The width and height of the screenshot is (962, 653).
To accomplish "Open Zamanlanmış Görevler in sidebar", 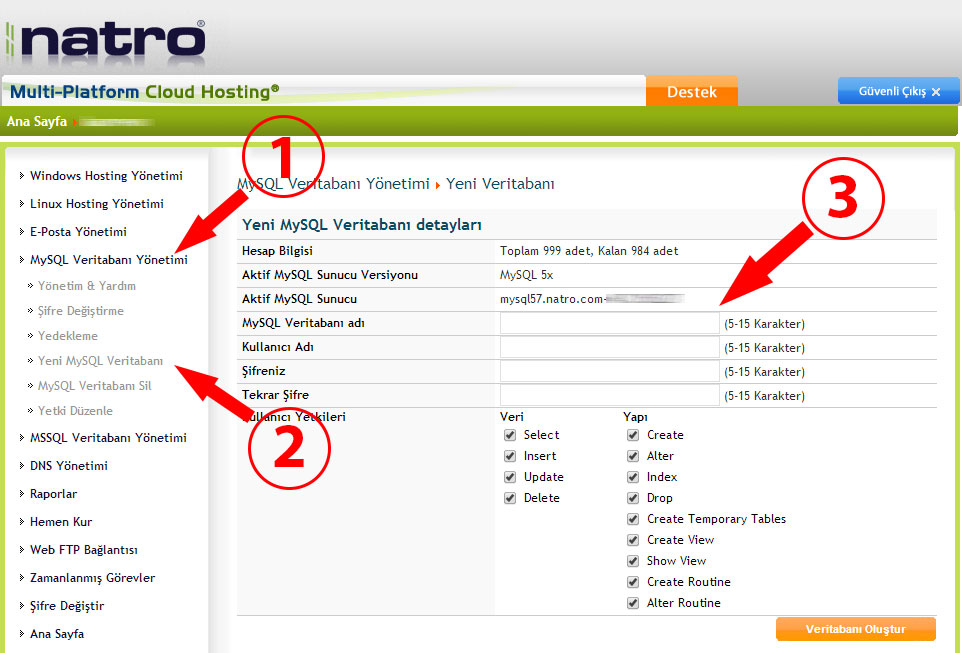I will tap(92, 578).
